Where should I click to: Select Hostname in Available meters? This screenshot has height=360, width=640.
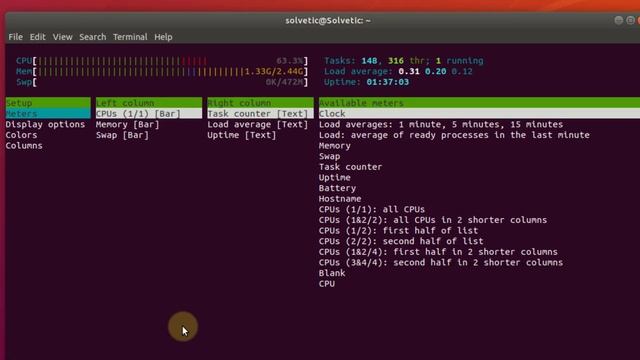click(340, 198)
